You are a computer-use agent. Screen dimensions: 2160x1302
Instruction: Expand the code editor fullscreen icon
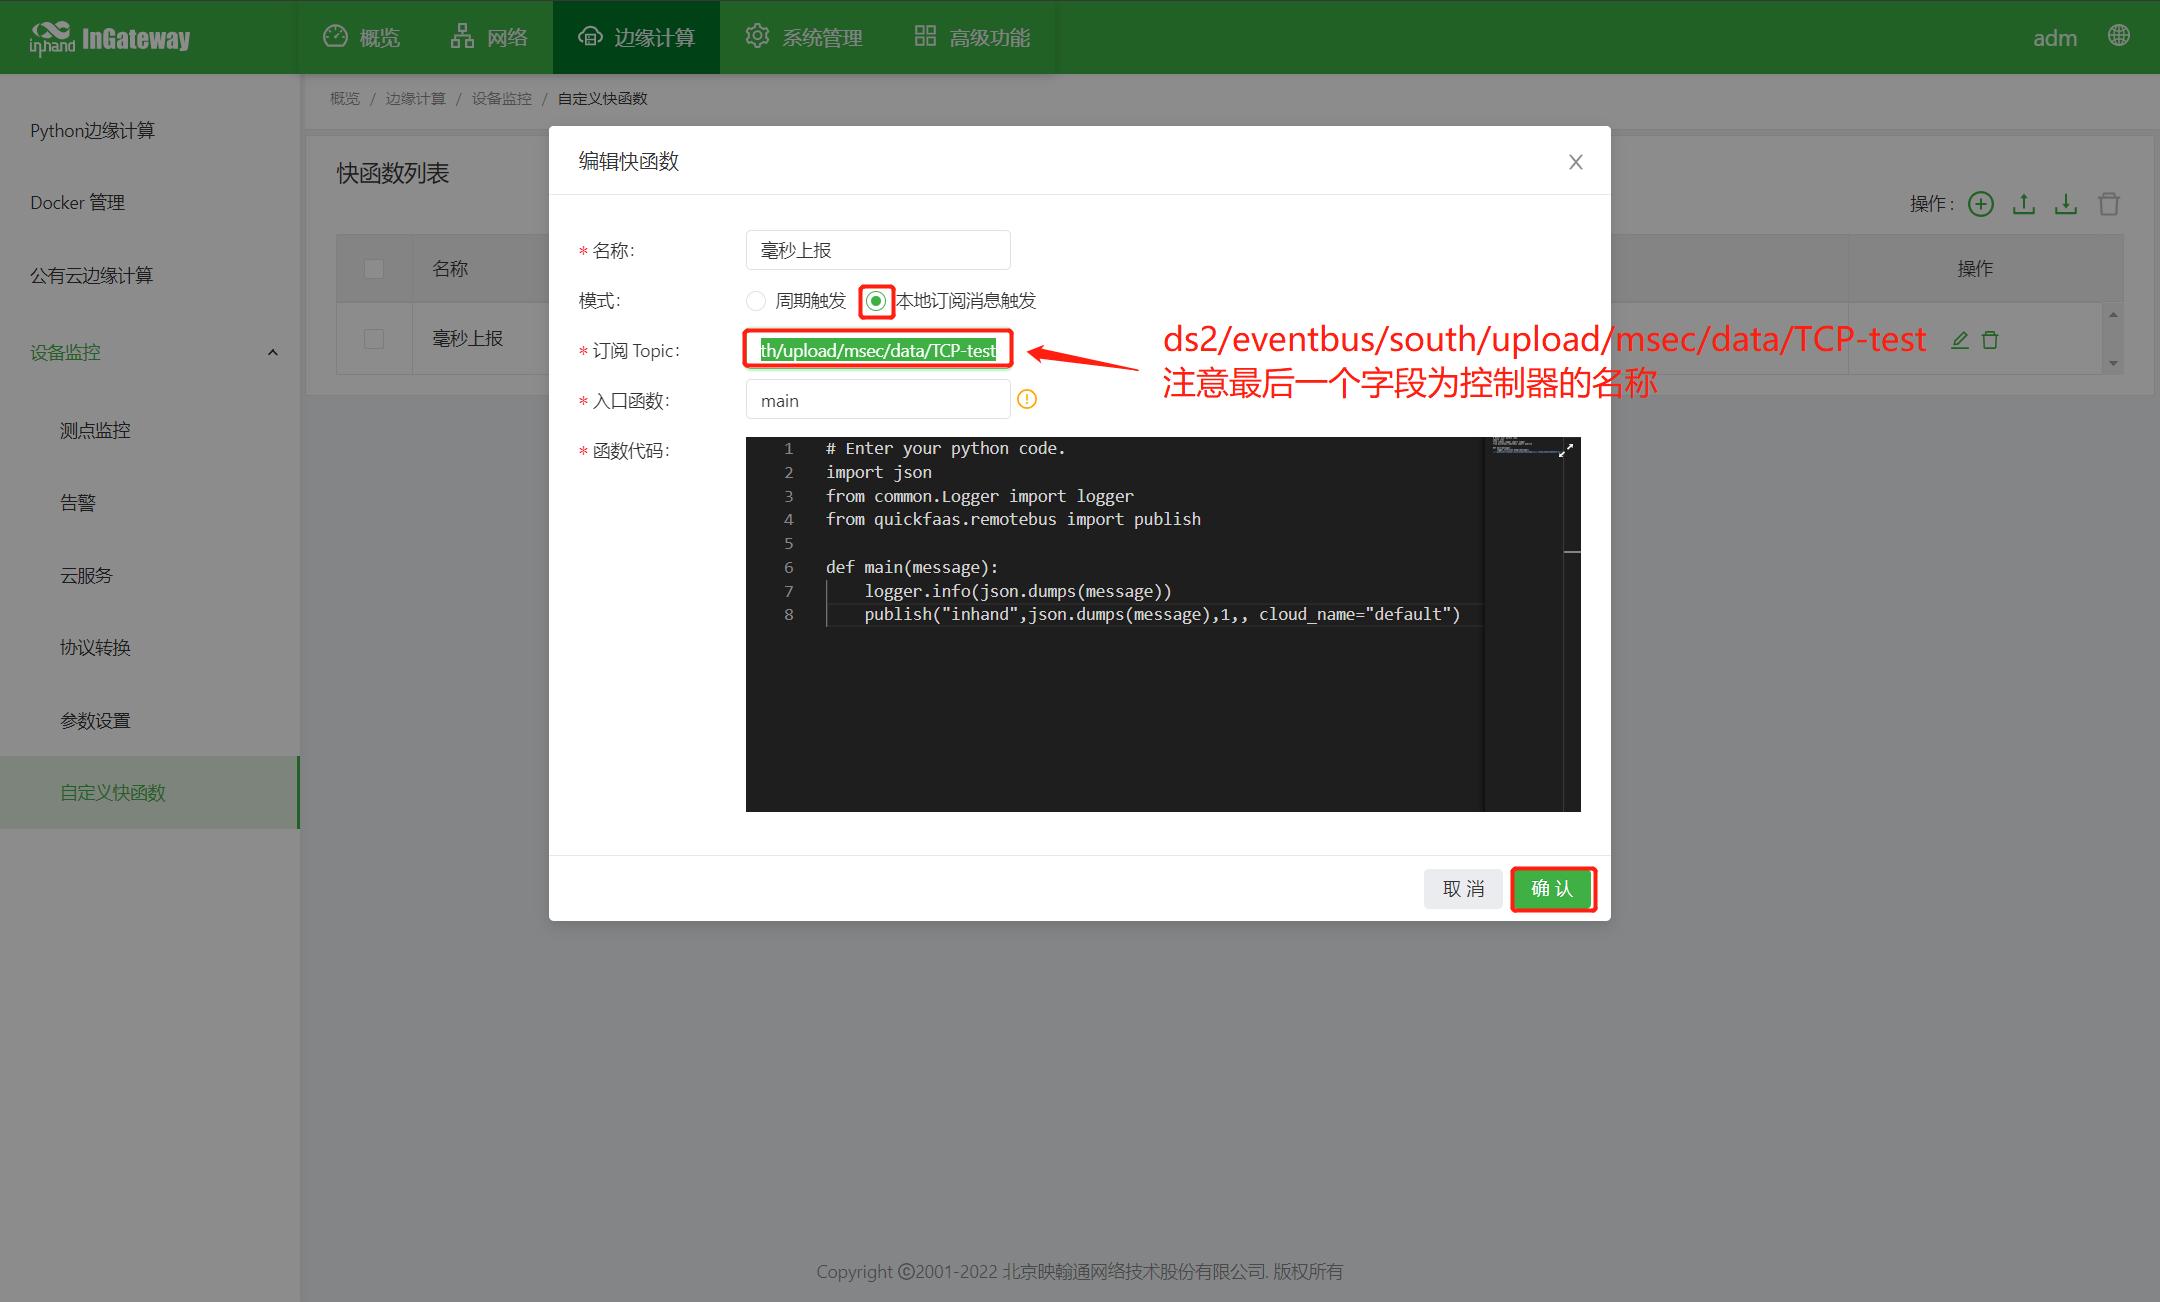[x=1566, y=450]
